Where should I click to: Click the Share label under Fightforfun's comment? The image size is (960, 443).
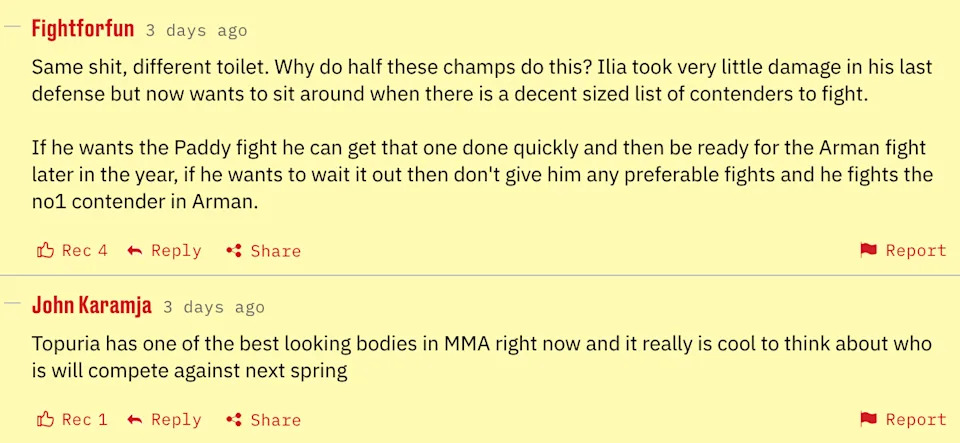tap(276, 250)
